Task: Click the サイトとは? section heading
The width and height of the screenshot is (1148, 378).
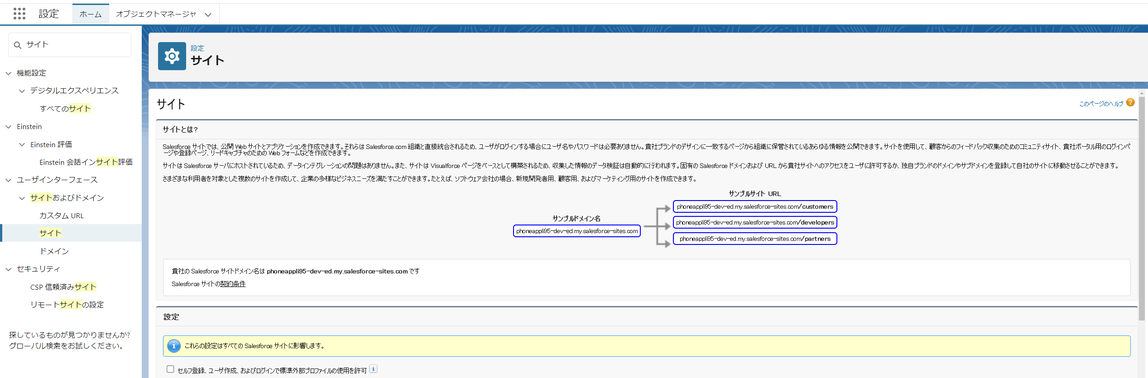Action: pyautogui.click(x=181, y=130)
